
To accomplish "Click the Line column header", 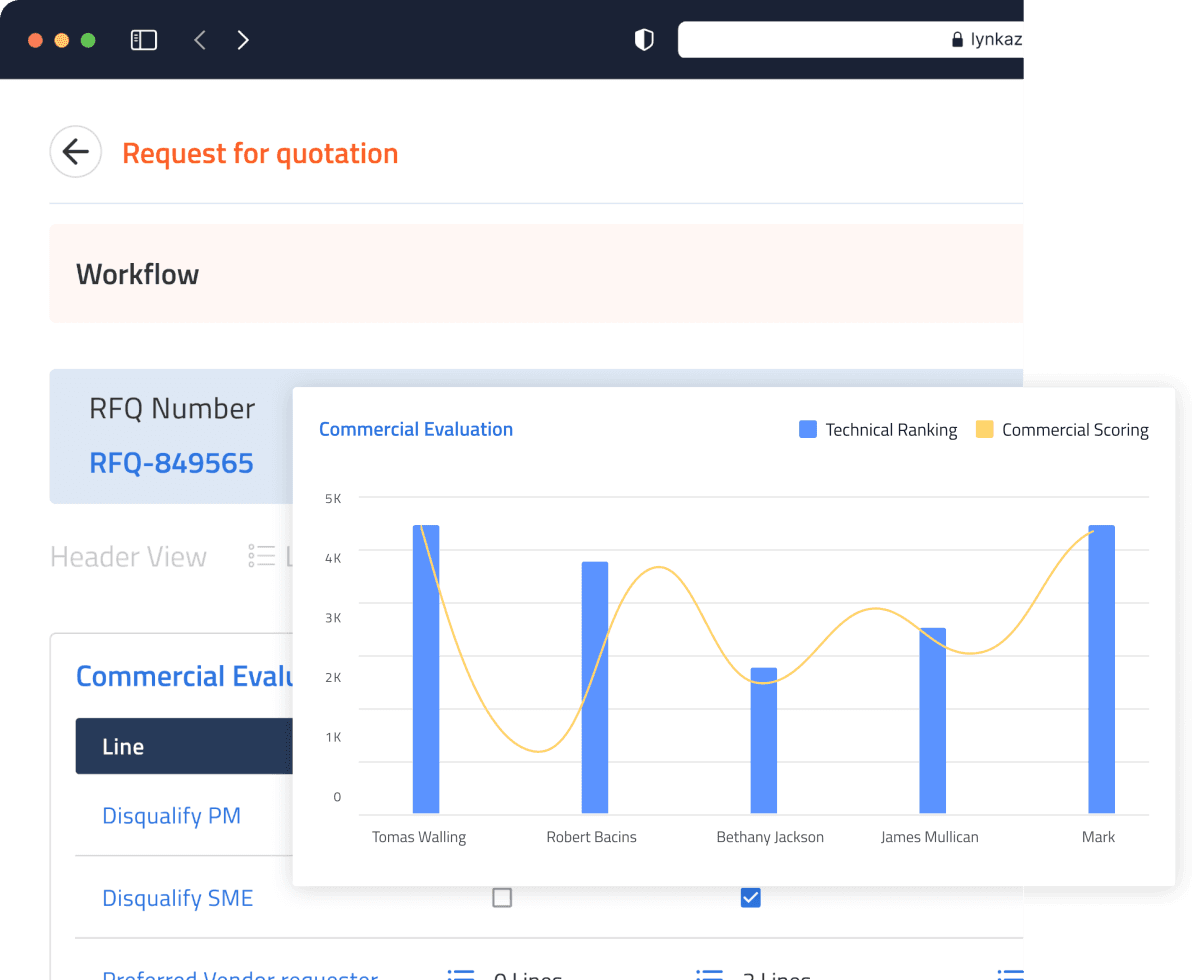I will point(123,747).
